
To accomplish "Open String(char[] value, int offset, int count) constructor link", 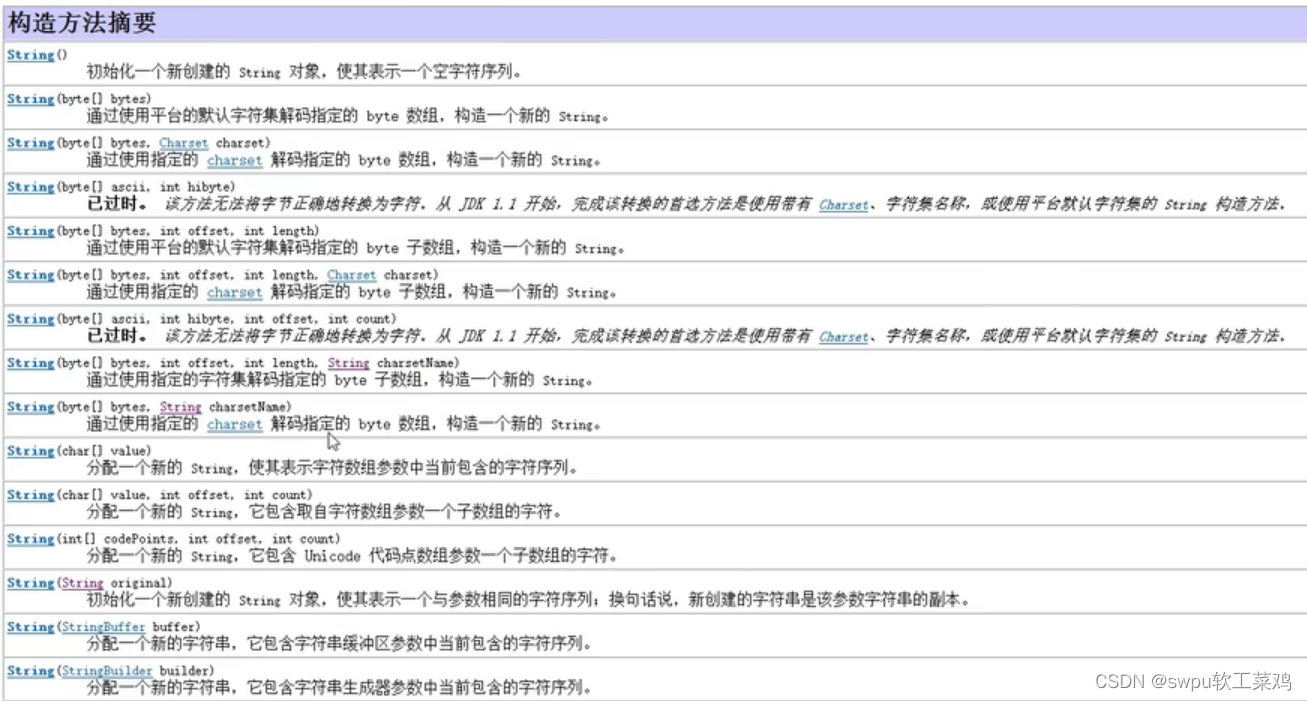I will tap(29, 495).
